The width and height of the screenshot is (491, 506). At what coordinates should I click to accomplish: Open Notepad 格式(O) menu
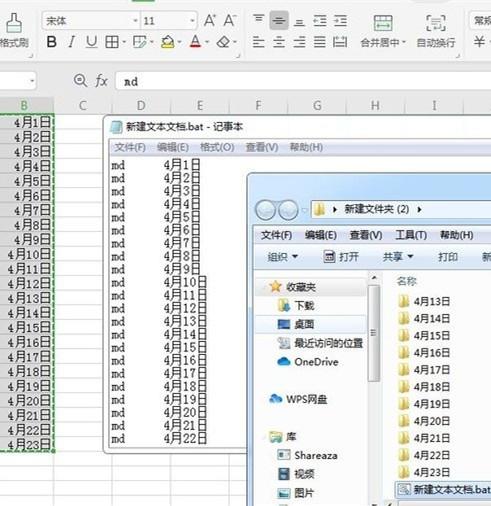pos(217,147)
